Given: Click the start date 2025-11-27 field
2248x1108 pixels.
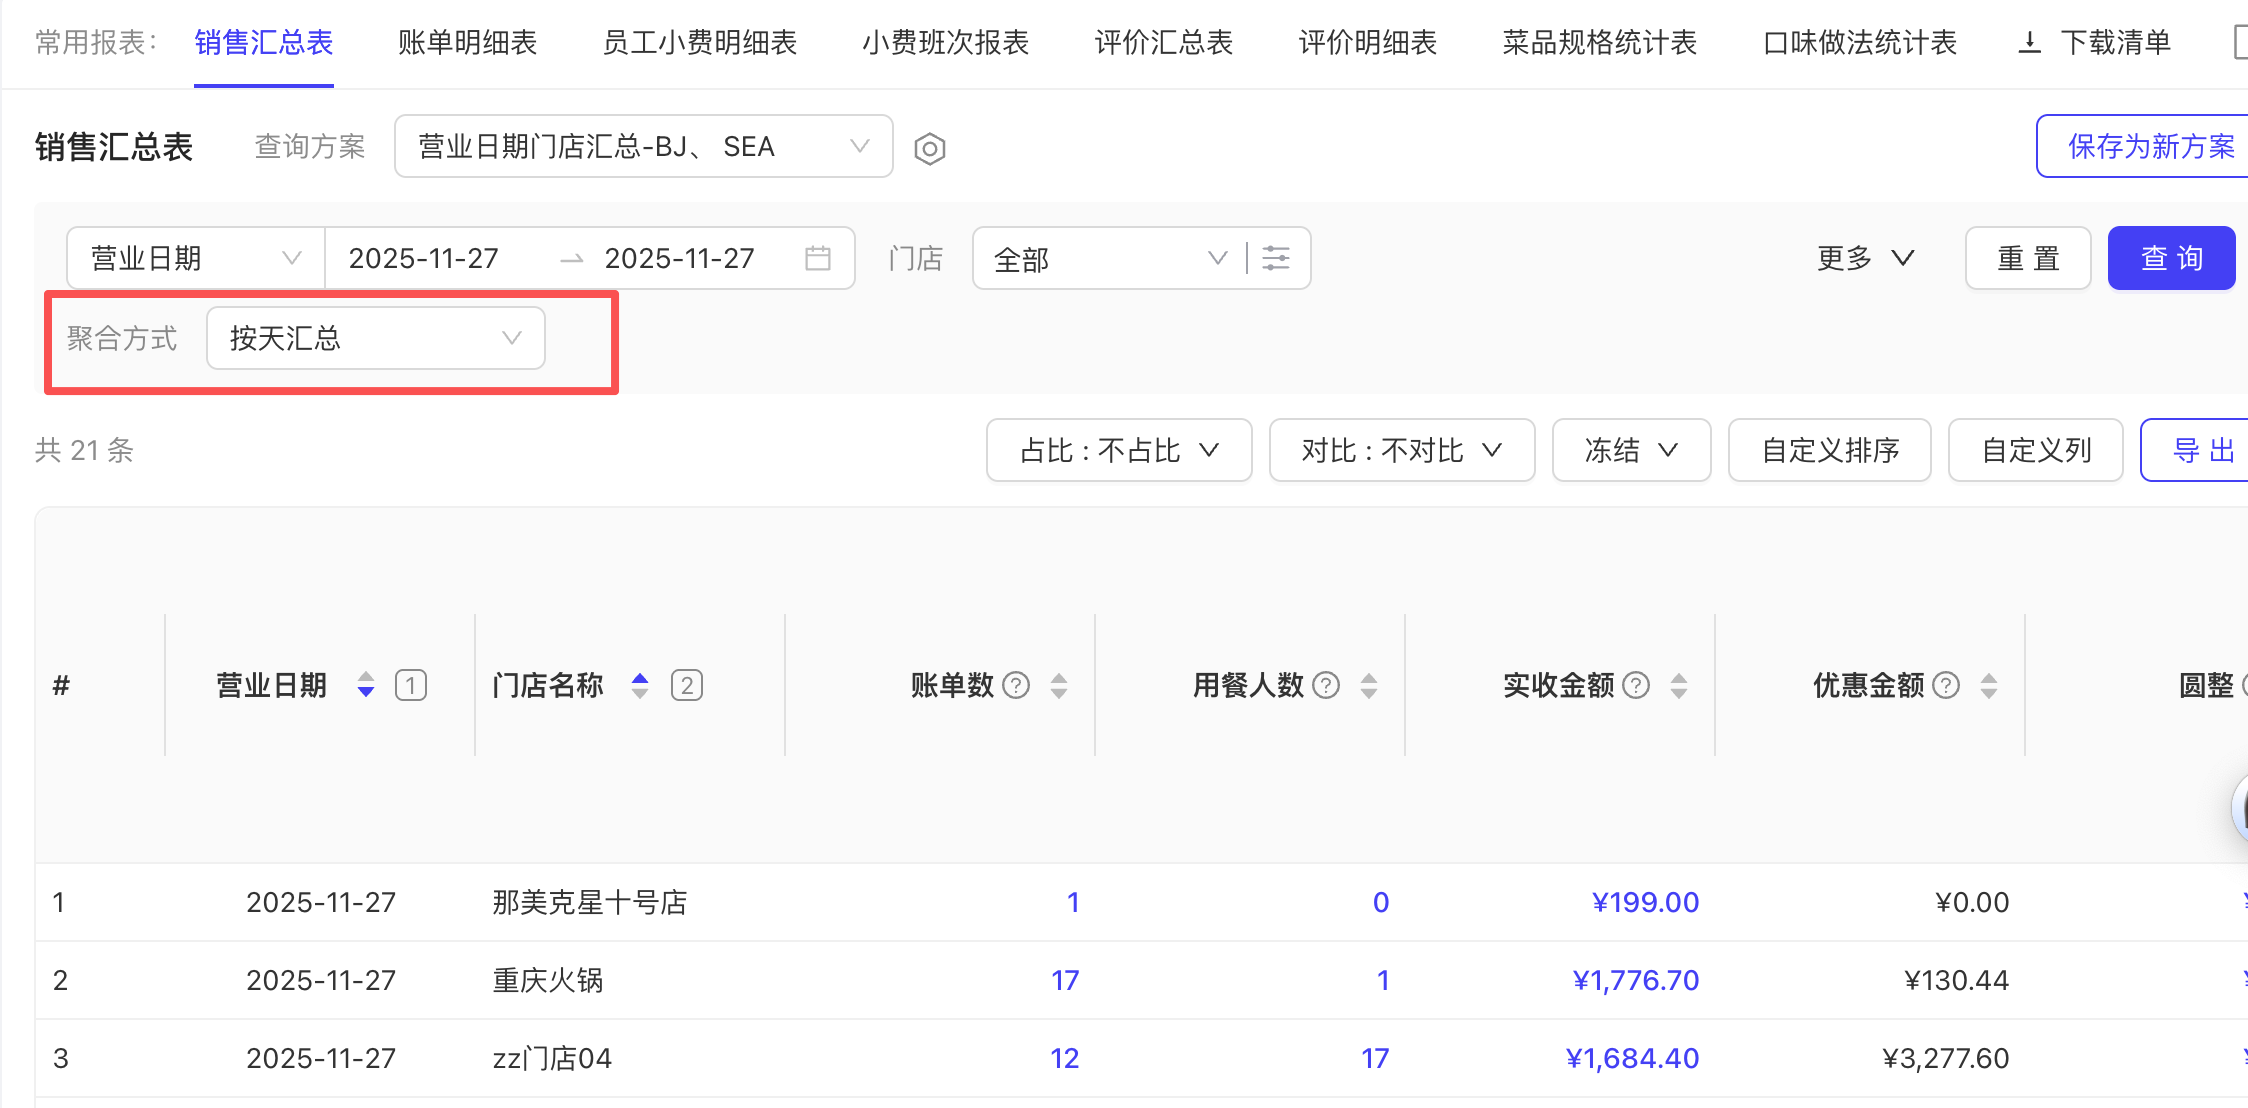Looking at the screenshot, I should click(x=424, y=258).
